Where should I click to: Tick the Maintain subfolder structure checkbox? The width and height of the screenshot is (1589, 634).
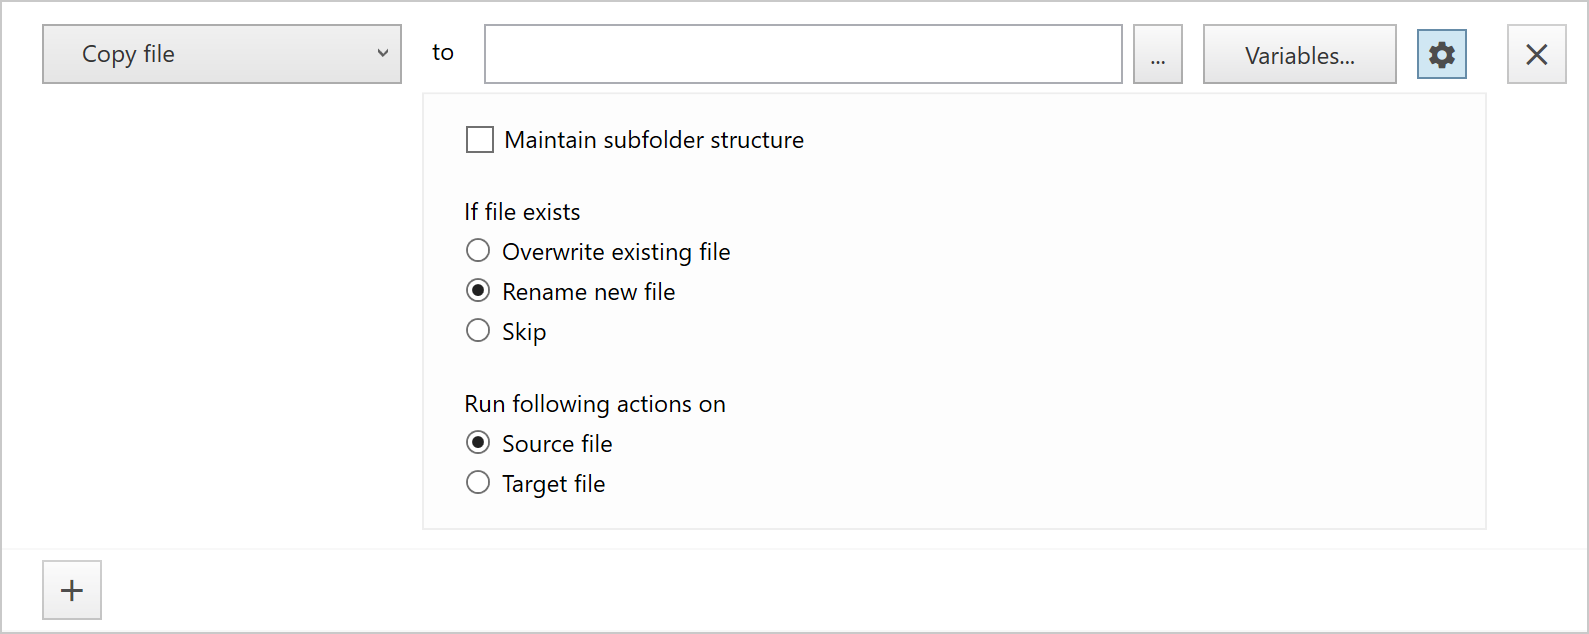coord(480,139)
